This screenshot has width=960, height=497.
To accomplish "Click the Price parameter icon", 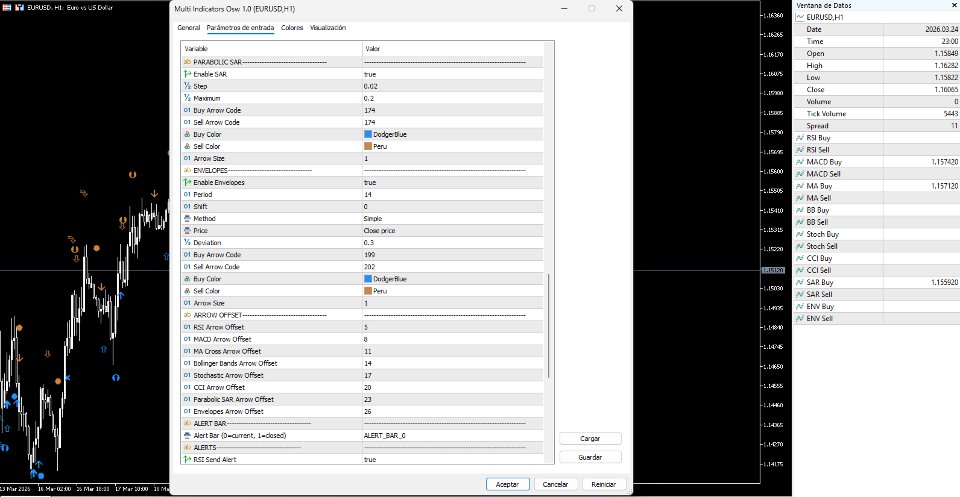I will [187, 231].
